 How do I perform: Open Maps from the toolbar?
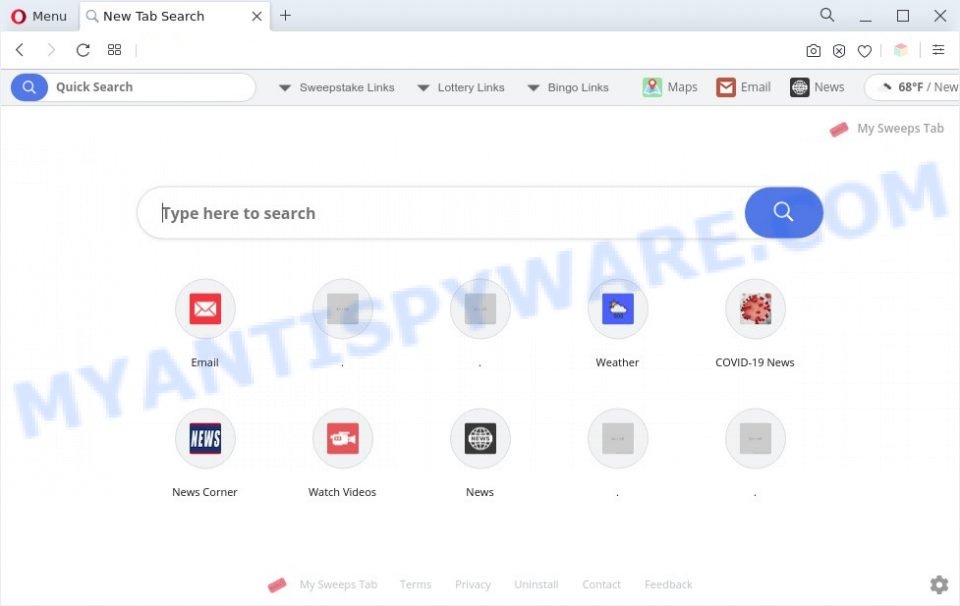(x=670, y=88)
